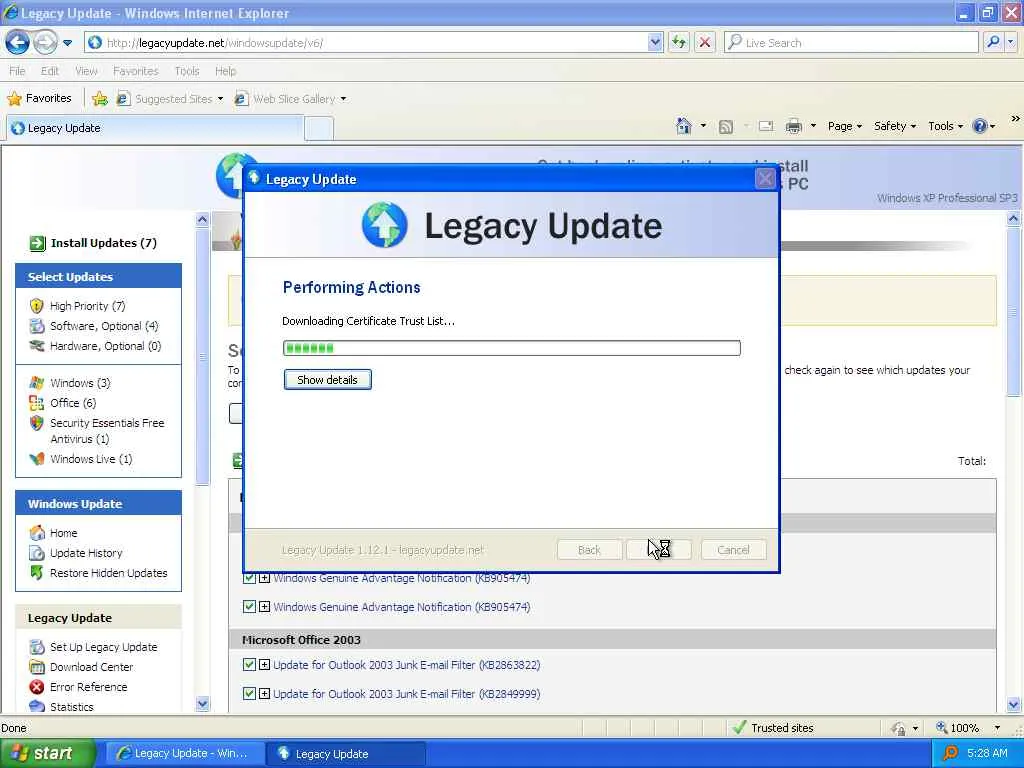Uncheck first Windows Genuine Advantage Notification checkbox
The width and height of the screenshot is (1024, 768).
(249, 578)
